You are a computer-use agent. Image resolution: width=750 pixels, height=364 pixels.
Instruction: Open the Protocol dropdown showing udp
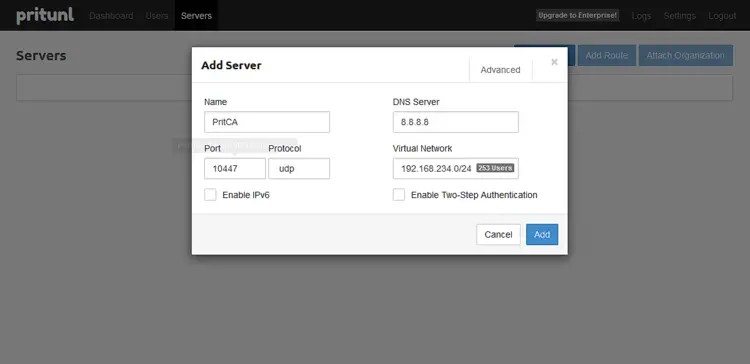click(299, 169)
